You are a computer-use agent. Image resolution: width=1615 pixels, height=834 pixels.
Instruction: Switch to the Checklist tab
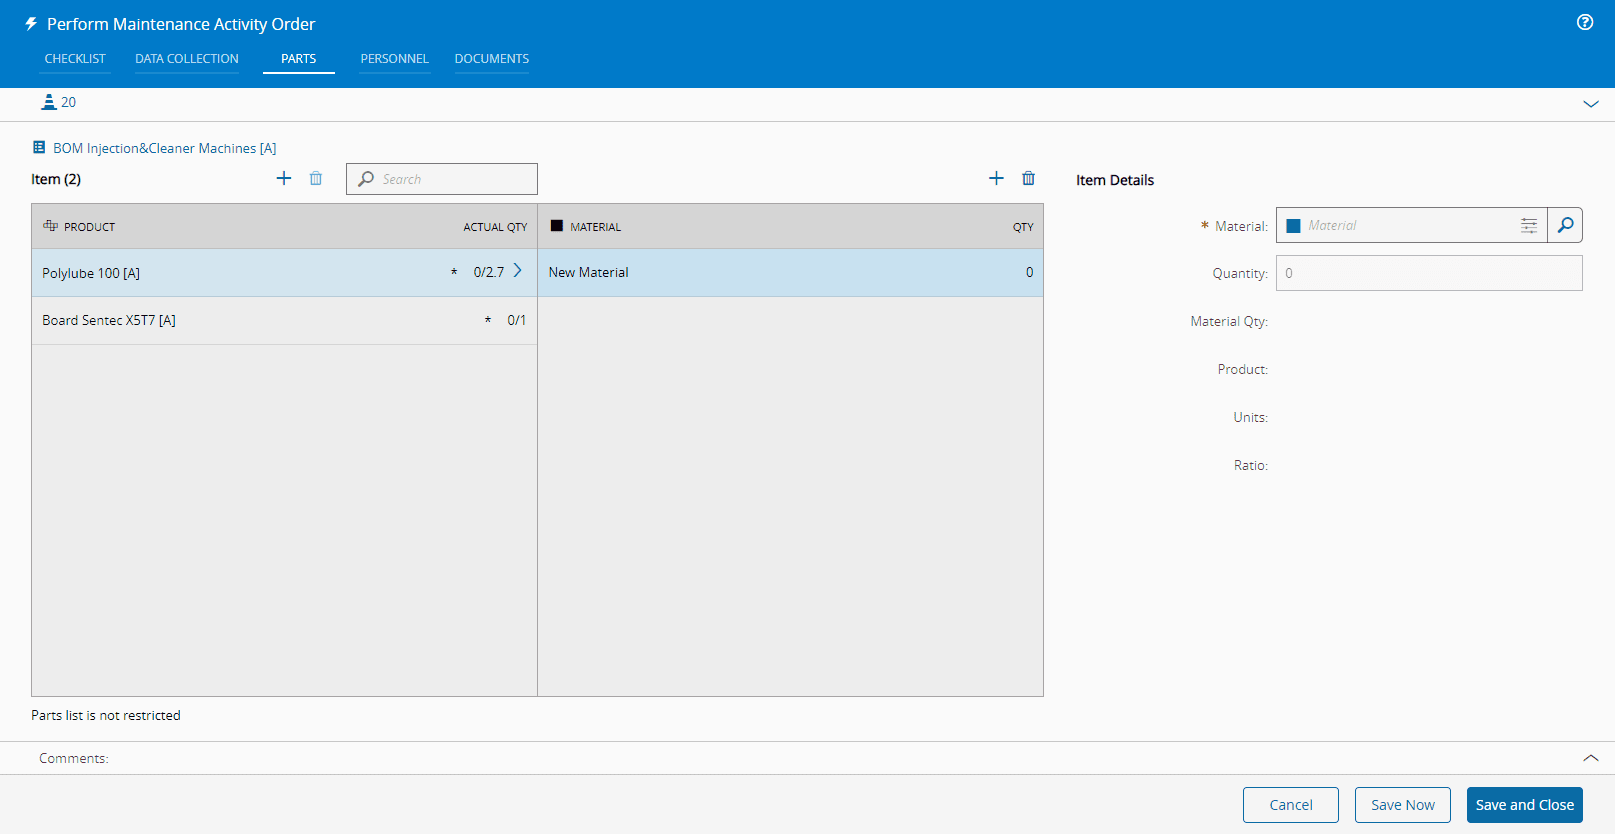point(75,59)
